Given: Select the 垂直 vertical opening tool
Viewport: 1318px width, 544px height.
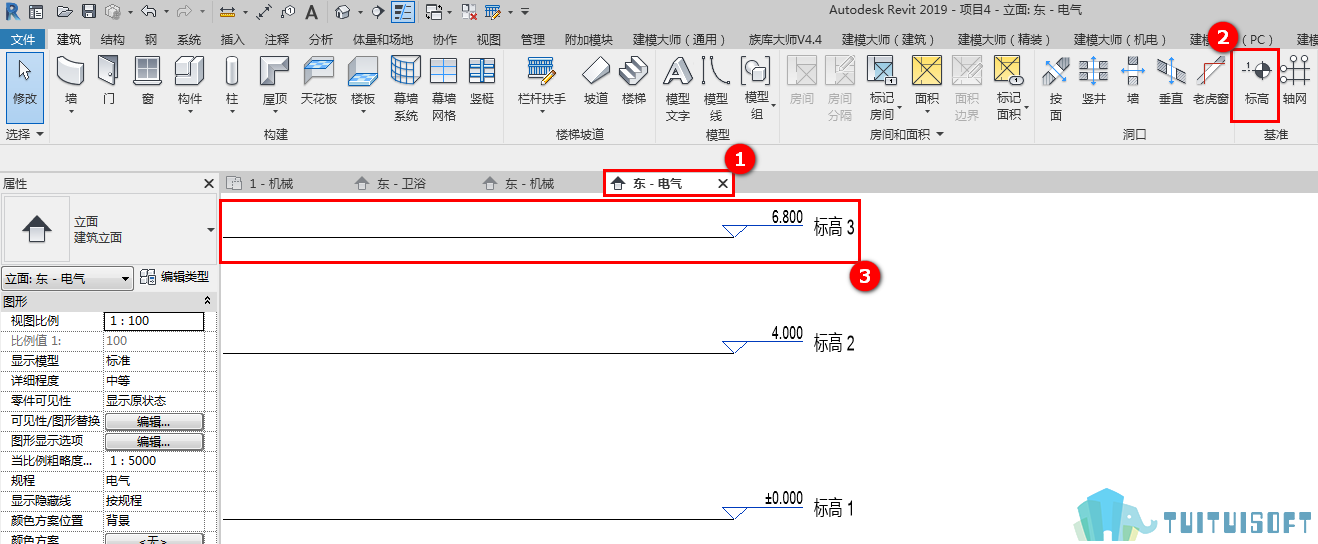Looking at the screenshot, I should (x=1171, y=81).
